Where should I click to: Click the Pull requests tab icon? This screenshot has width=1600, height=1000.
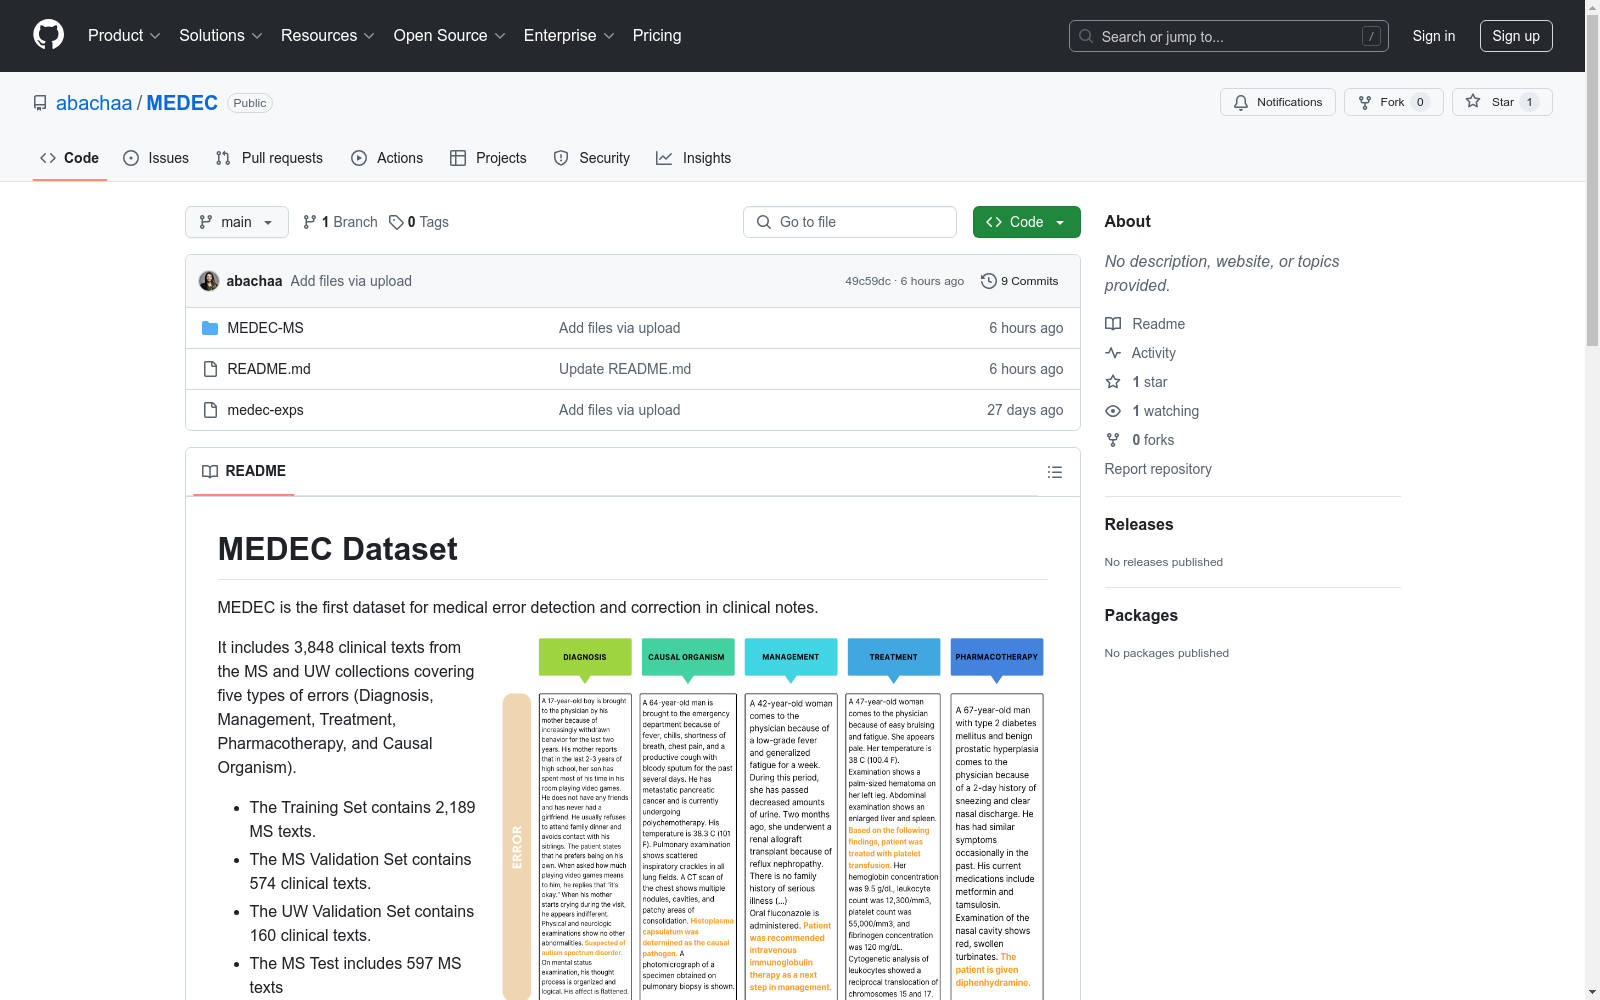pyautogui.click(x=223, y=158)
